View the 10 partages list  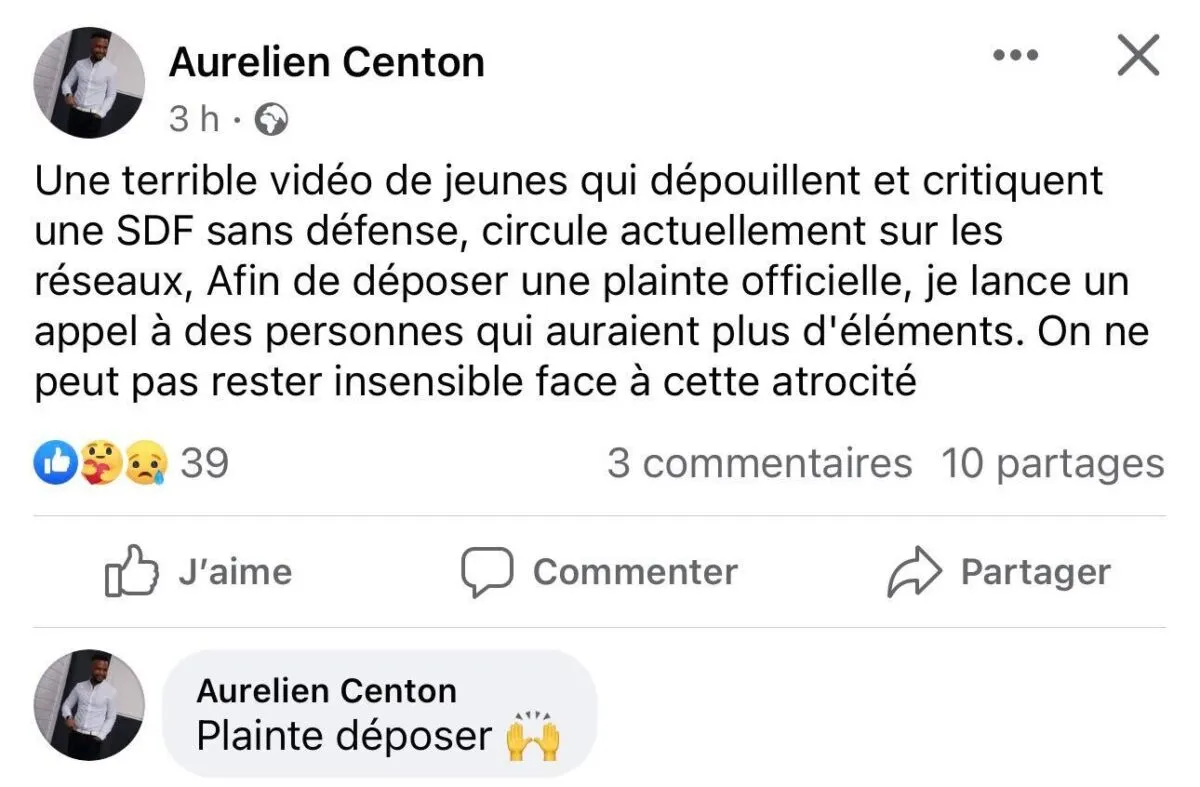[x=1052, y=464]
